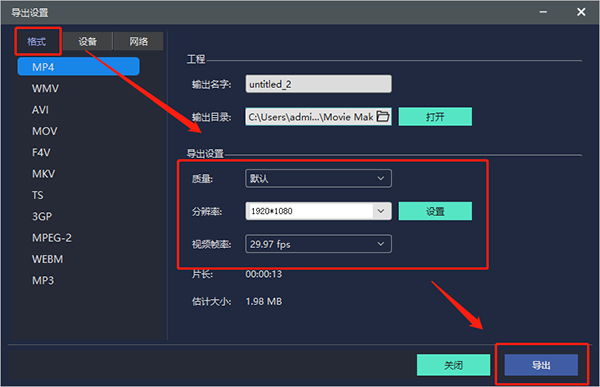600x387 pixels.
Task: Click the folder browse icon in output directory
Action: tap(383, 116)
